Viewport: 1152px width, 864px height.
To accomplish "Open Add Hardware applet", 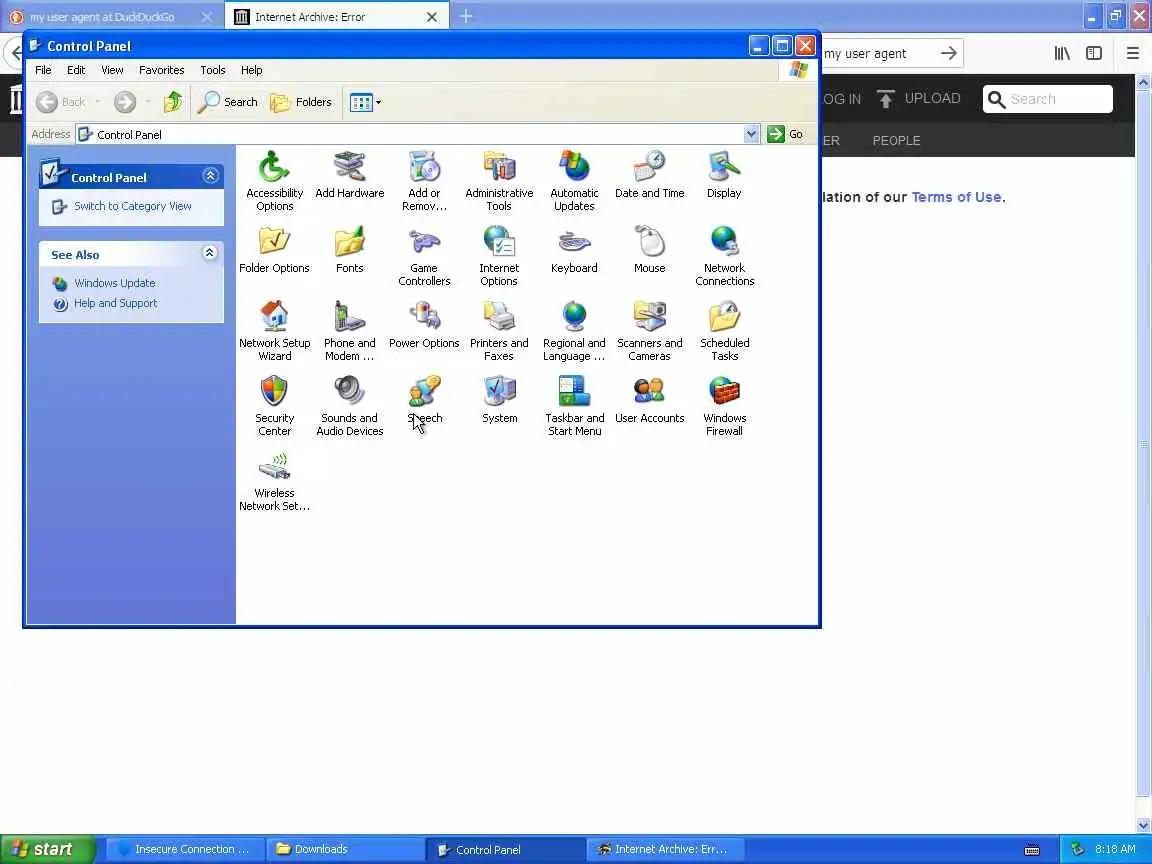I will [x=350, y=175].
